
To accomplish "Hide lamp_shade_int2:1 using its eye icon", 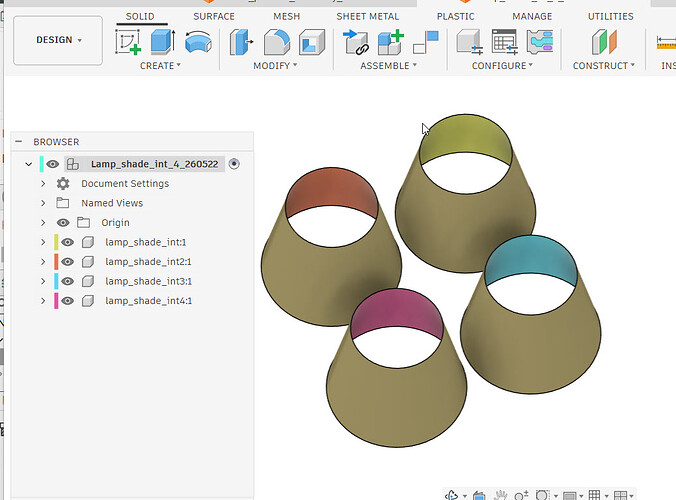I will [67, 262].
